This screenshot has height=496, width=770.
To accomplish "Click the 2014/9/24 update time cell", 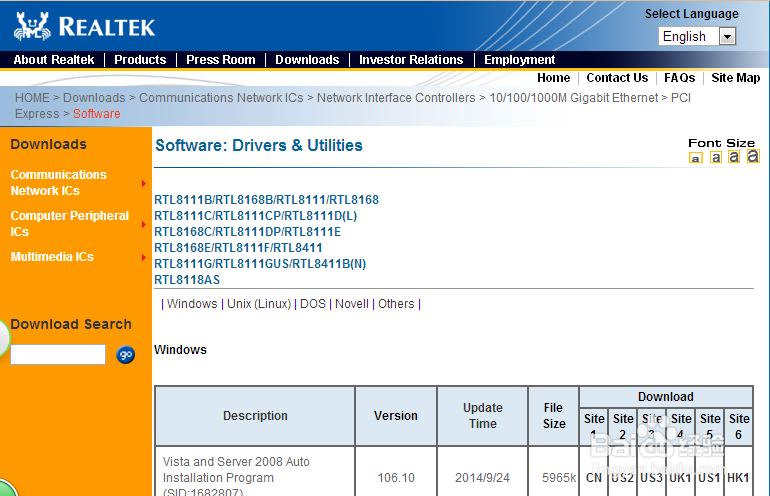I will point(482,478).
